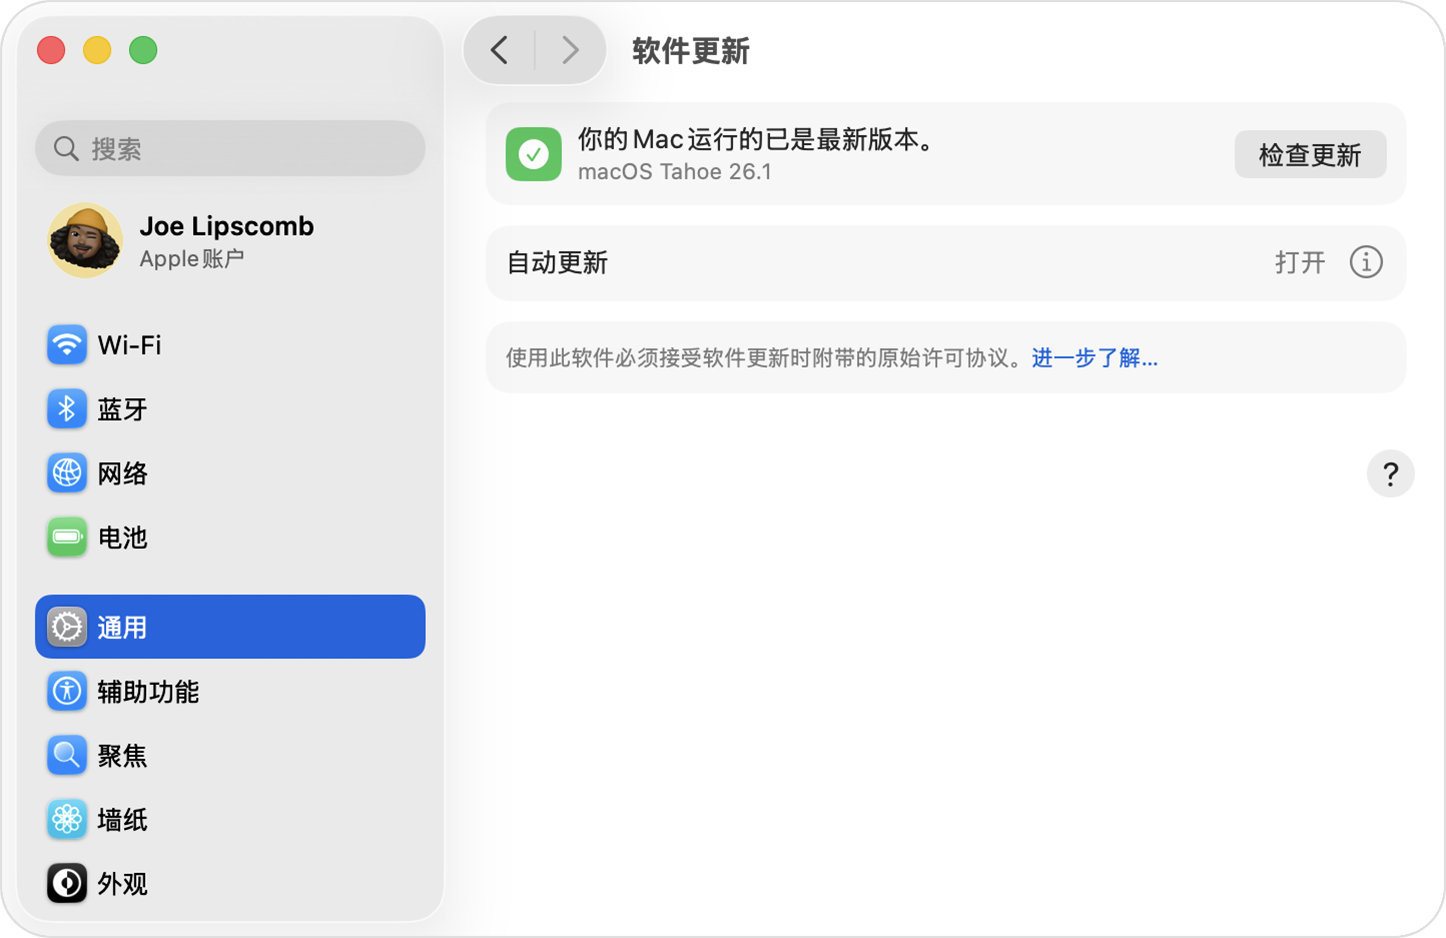Select the 通用 gear icon
The image size is (1446, 938).
tap(66, 627)
